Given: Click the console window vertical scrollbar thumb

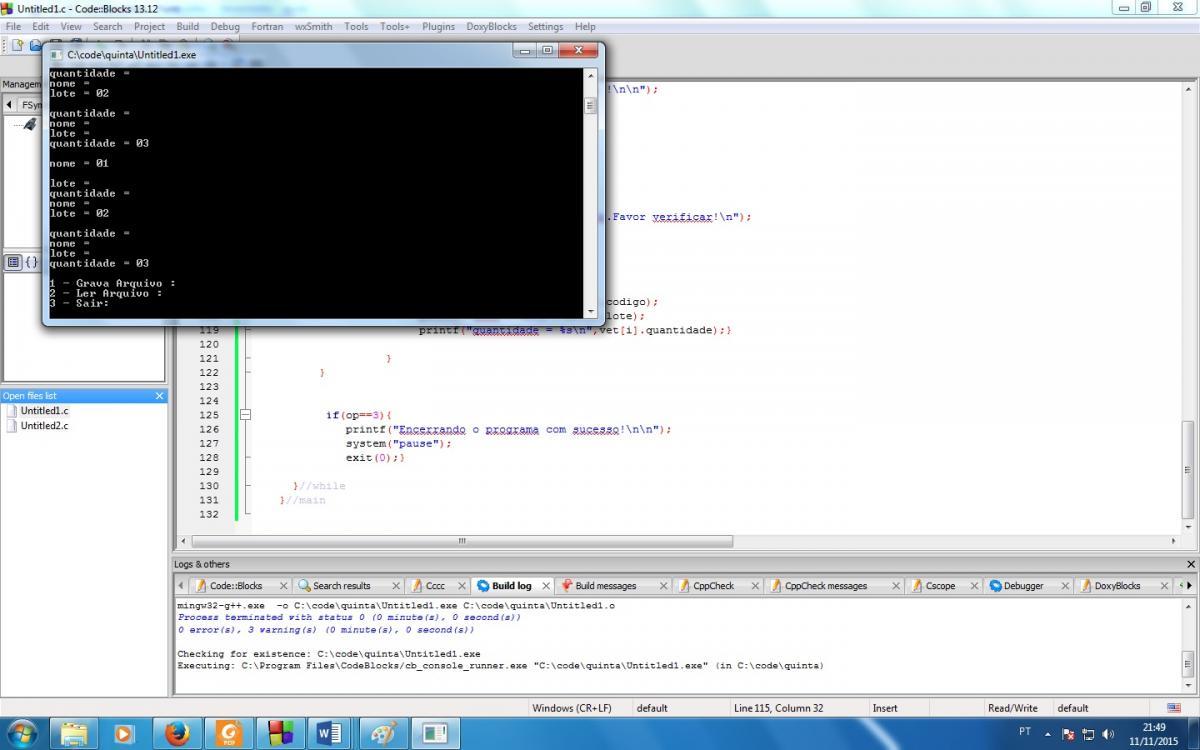Looking at the screenshot, I should pyautogui.click(x=590, y=105).
